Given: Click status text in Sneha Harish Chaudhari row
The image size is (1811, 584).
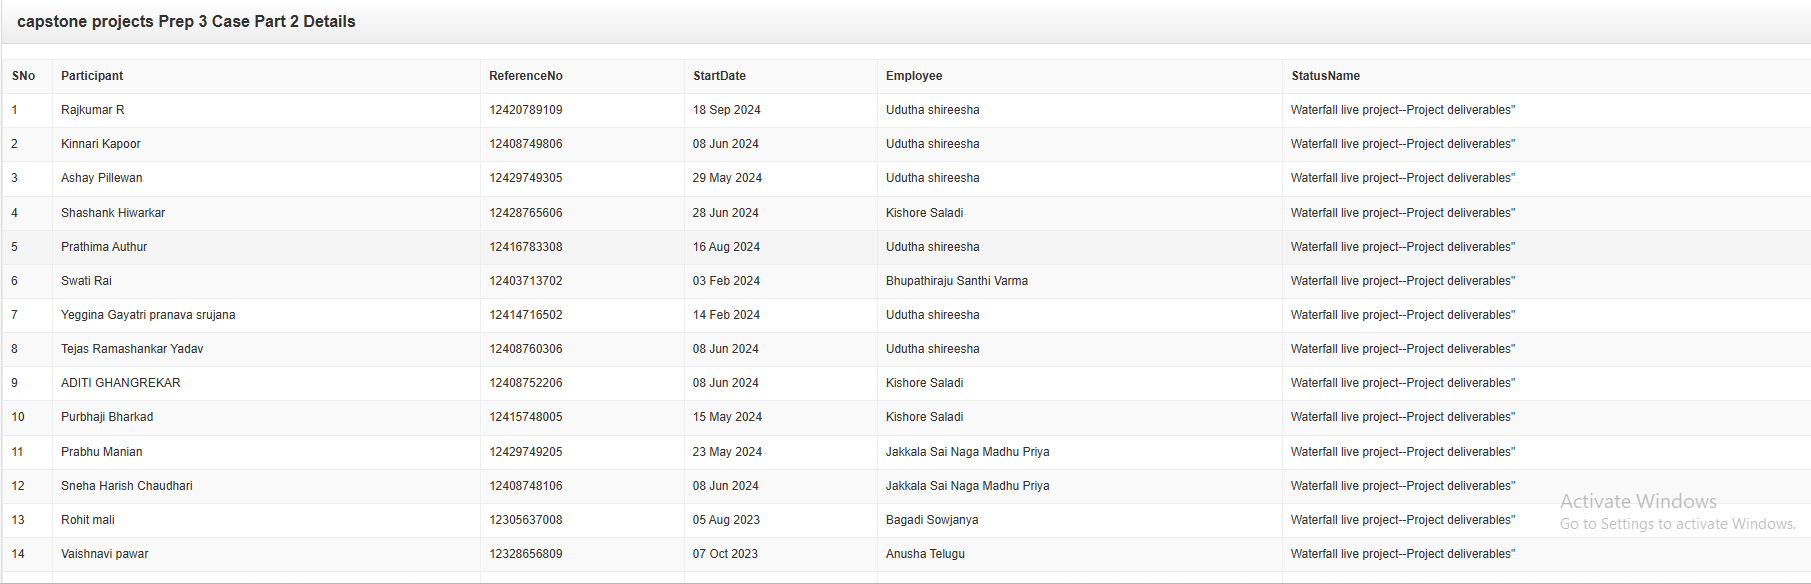Looking at the screenshot, I should pos(1402,486).
